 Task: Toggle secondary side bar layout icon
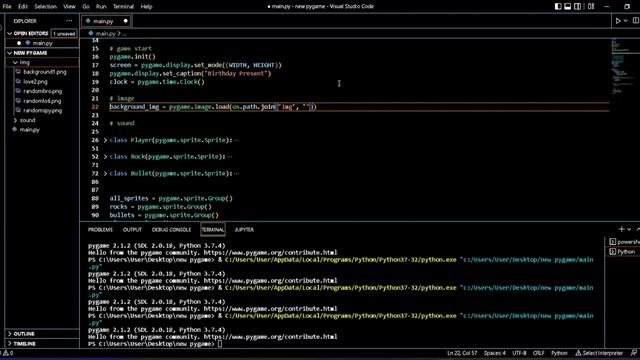point(578,7)
